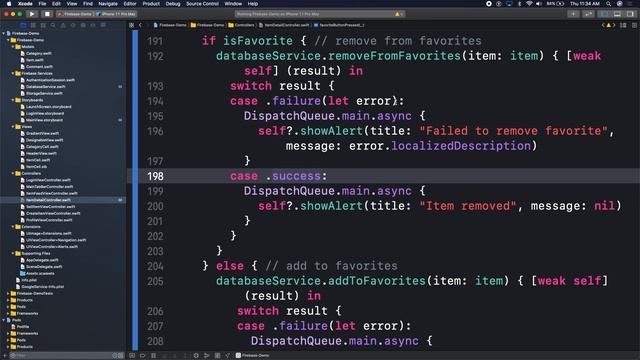Collapse the Controllers folder
The width and height of the screenshot is (640, 360).
(13, 173)
